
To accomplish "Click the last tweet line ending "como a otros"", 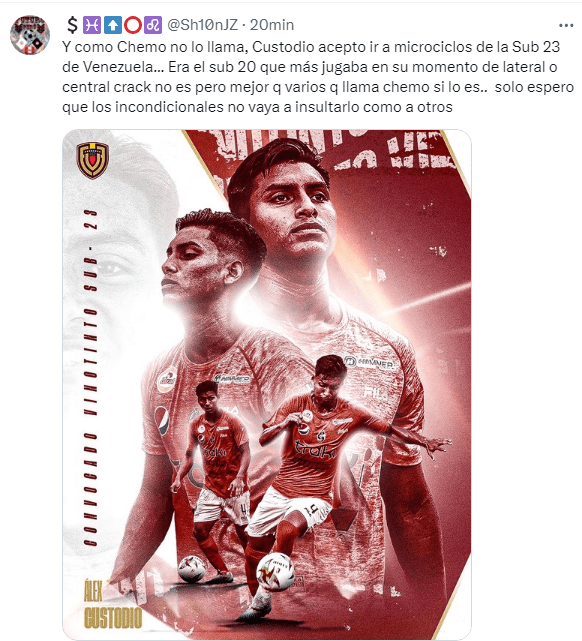I will click(257, 107).
